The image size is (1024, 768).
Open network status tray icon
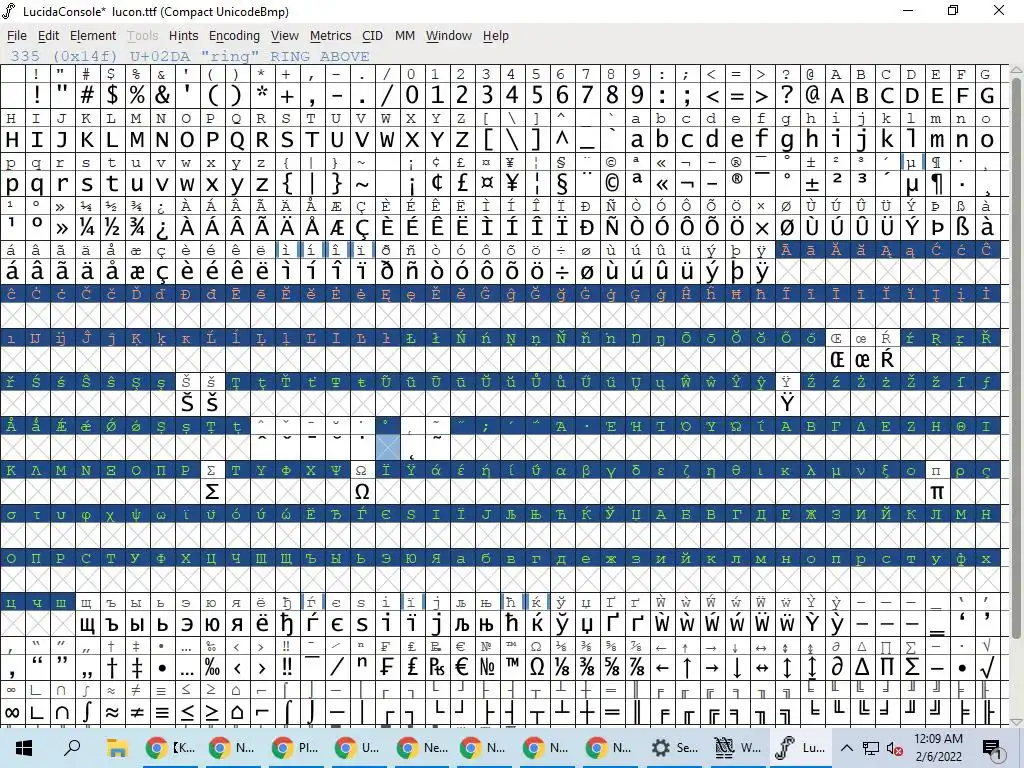click(871, 748)
